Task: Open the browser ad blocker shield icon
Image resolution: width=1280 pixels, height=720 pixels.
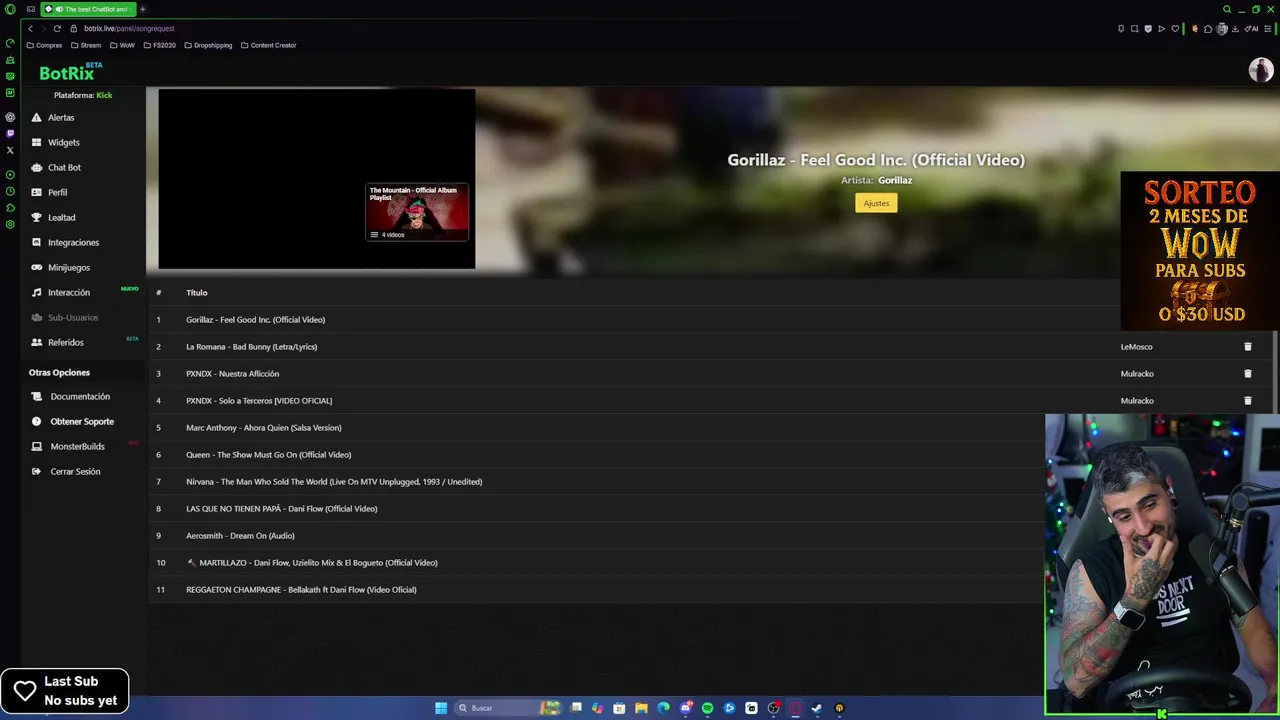Action: click(x=1148, y=28)
